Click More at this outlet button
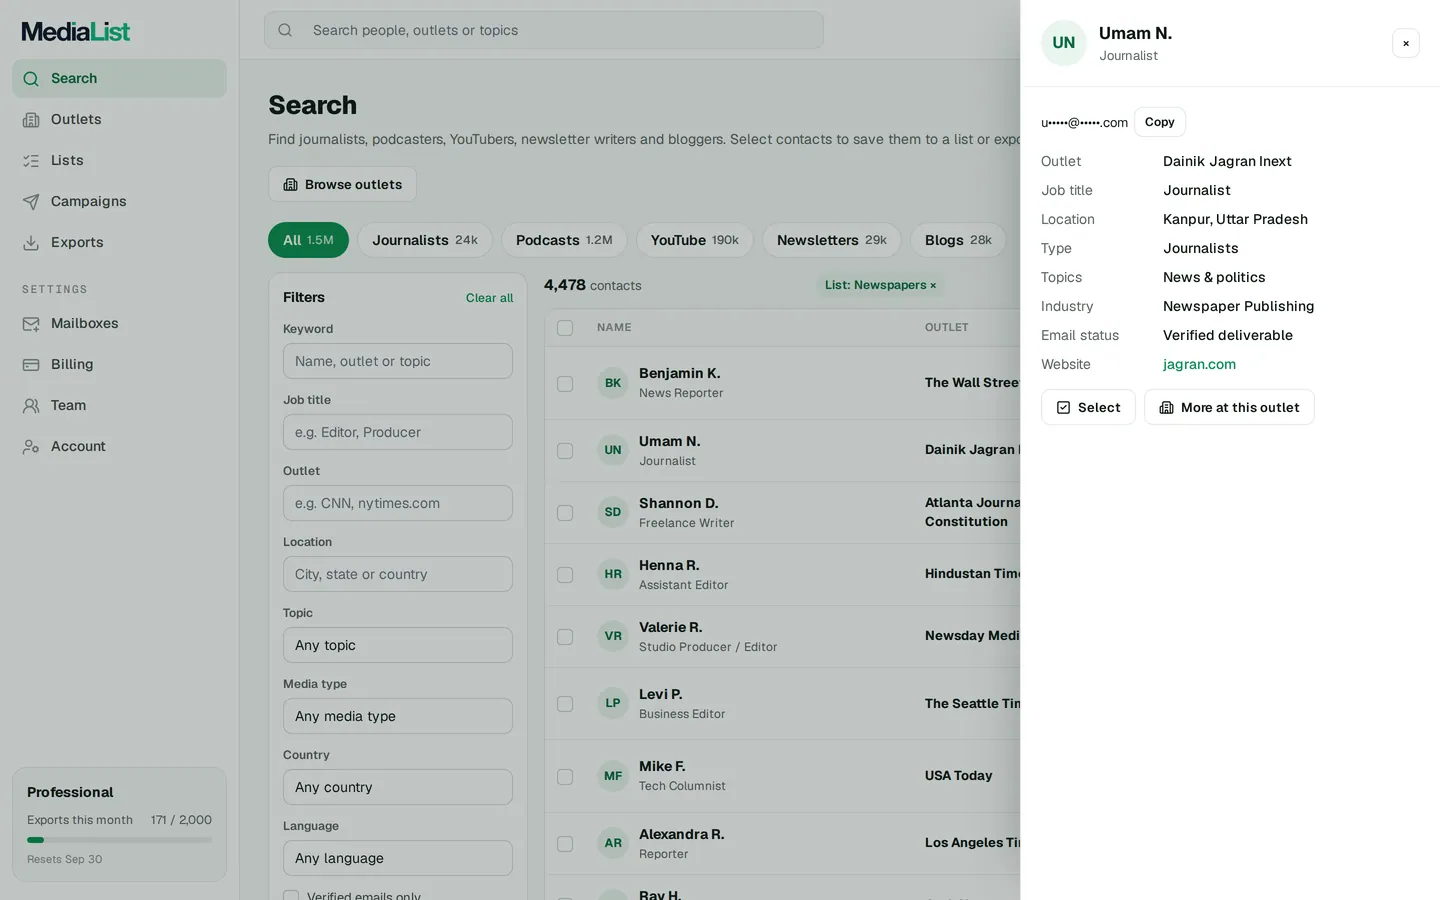 [1229, 407]
